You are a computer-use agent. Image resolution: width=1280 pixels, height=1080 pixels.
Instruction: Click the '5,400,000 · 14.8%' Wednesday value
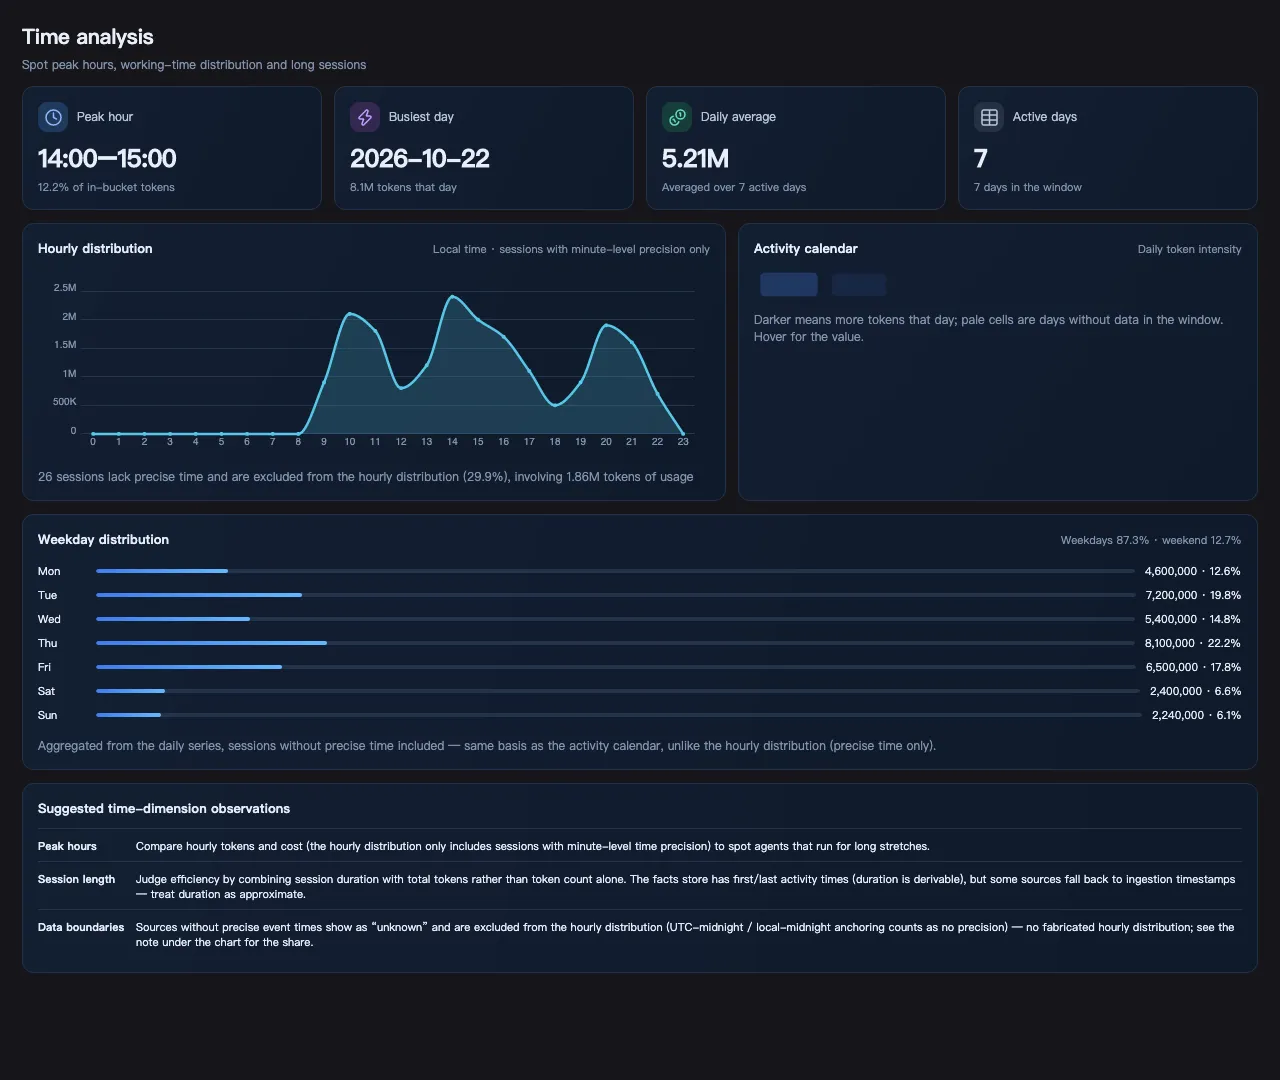pos(1193,619)
